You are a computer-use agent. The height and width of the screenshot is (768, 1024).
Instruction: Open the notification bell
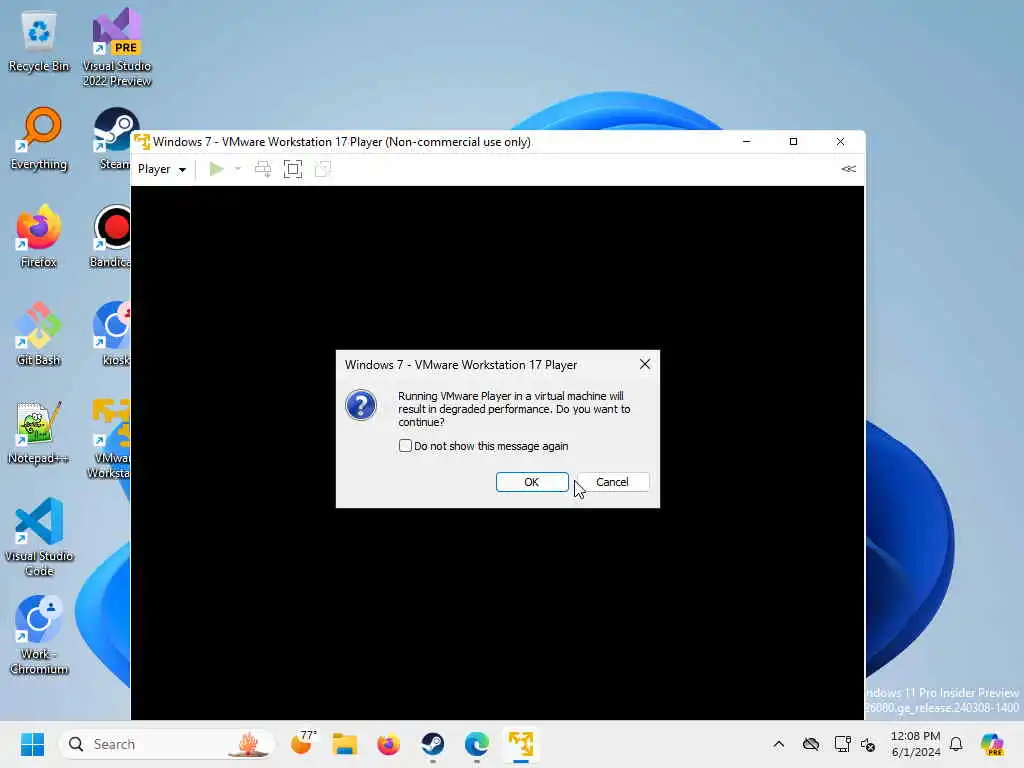956,744
